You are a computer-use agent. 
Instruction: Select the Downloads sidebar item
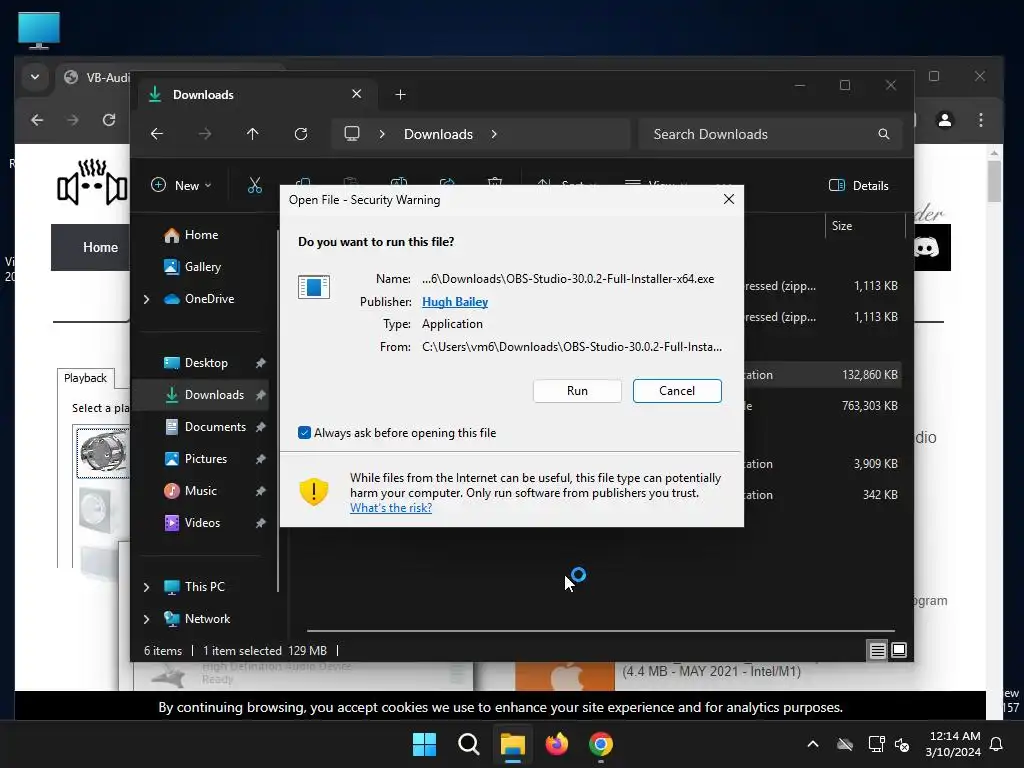[x=202, y=394]
